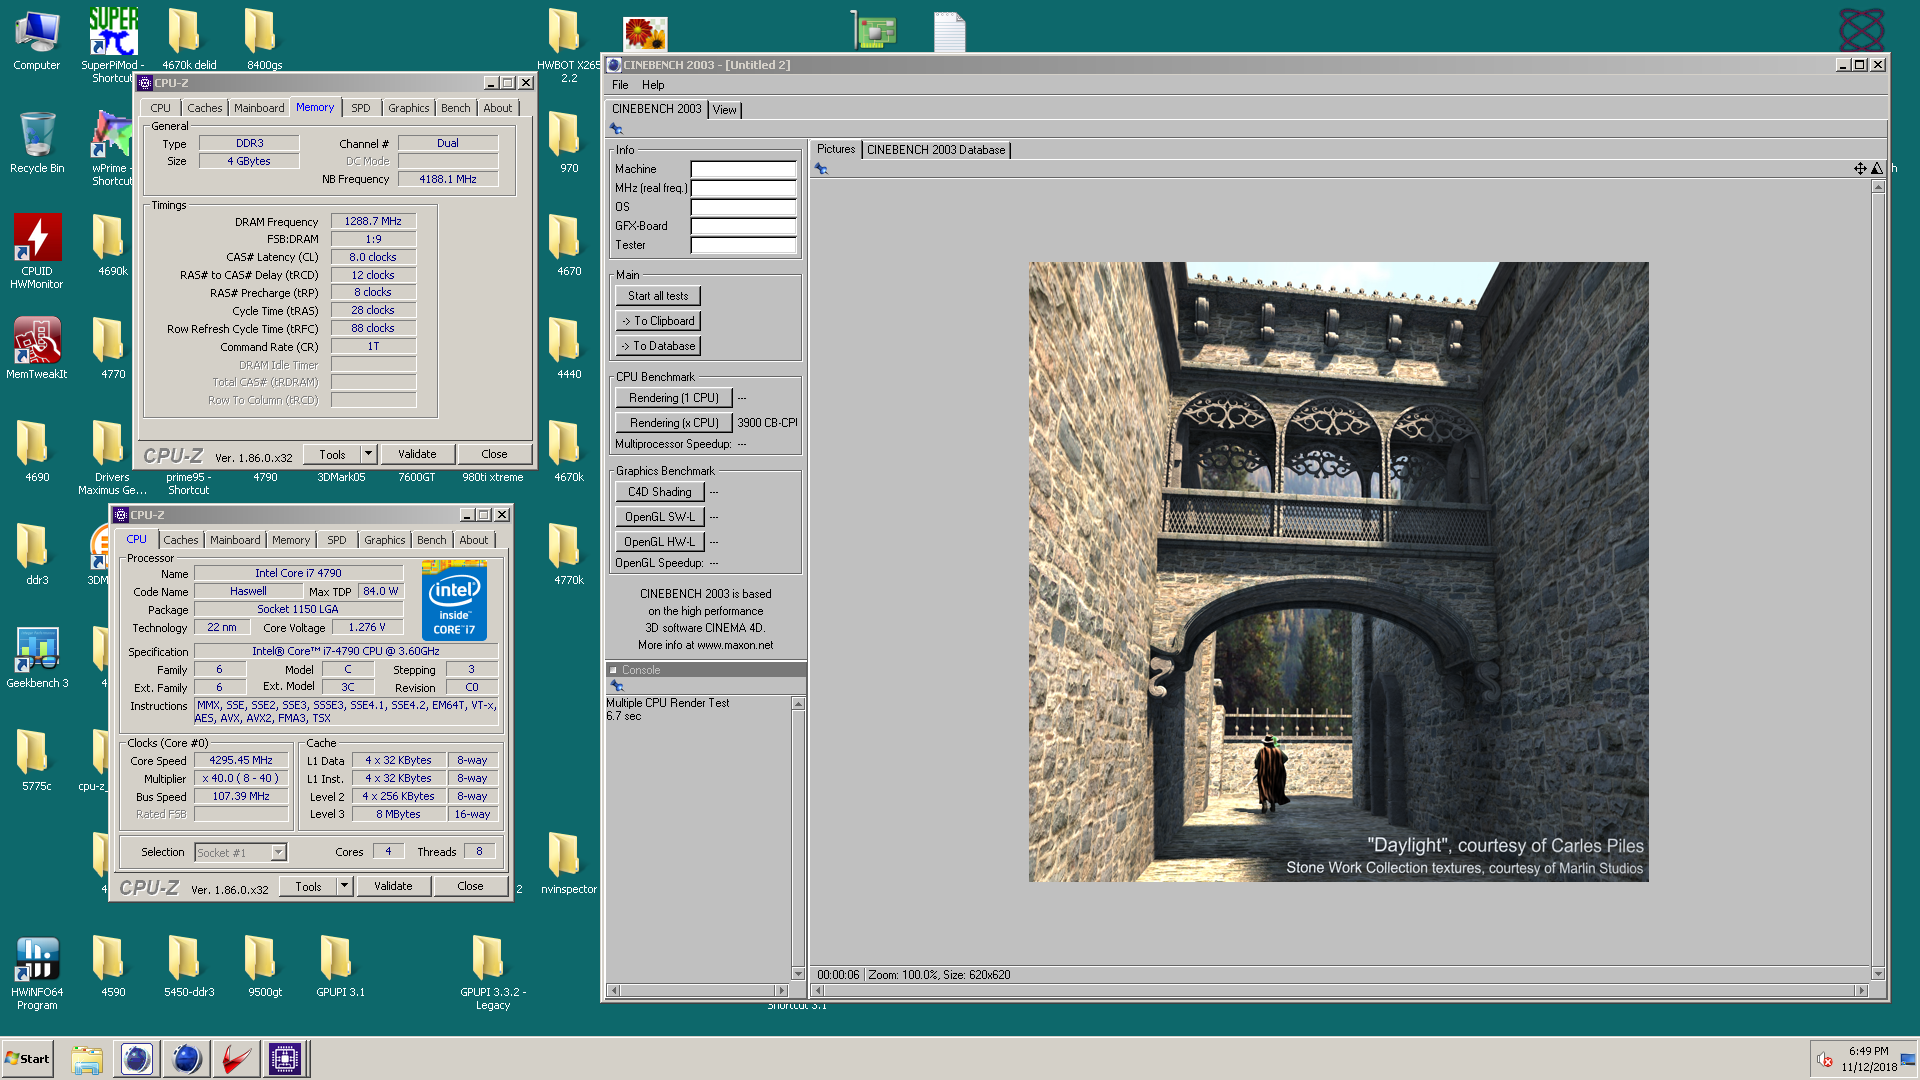The width and height of the screenshot is (1920, 1080).
Task: Open Bench tab in upper CPU-Z window
Action: [x=455, y=108]
